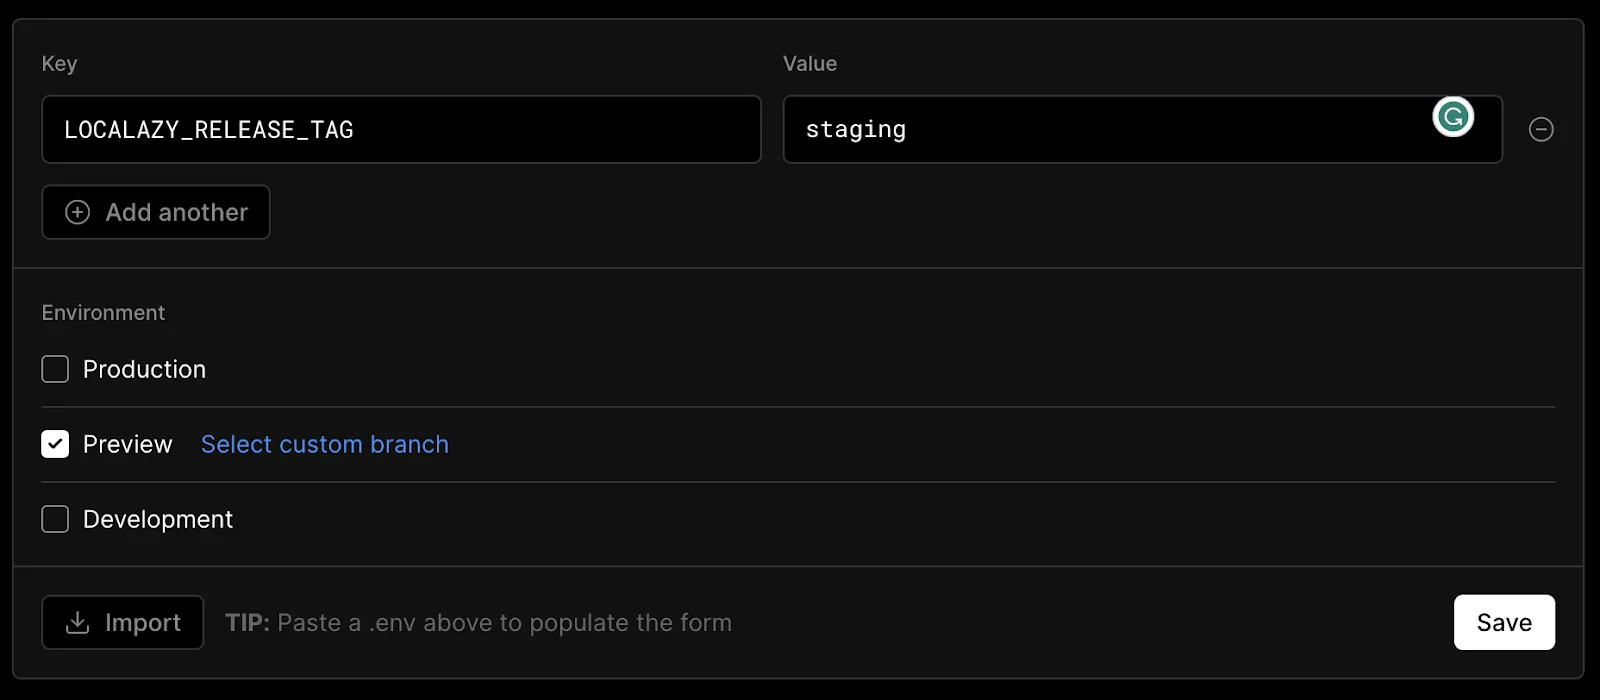Click the TIP text about pasting .env

(478, 623)
